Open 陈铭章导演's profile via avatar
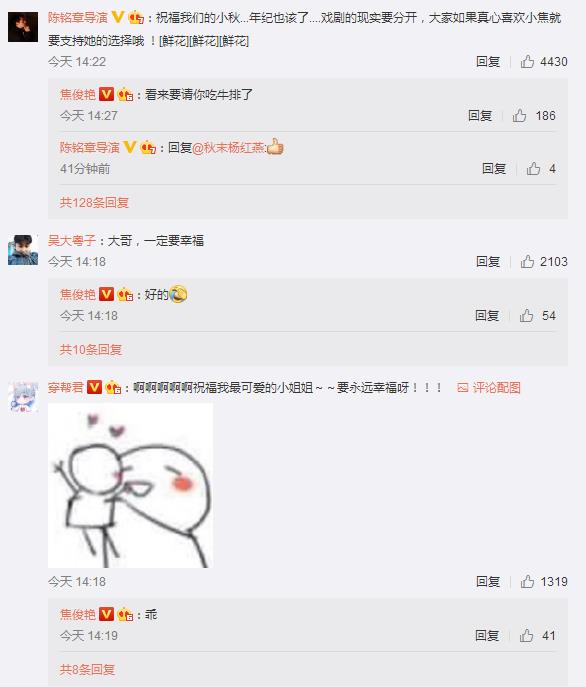The height and width of the screenshot is (687, 586). click(x=23, y=27)
